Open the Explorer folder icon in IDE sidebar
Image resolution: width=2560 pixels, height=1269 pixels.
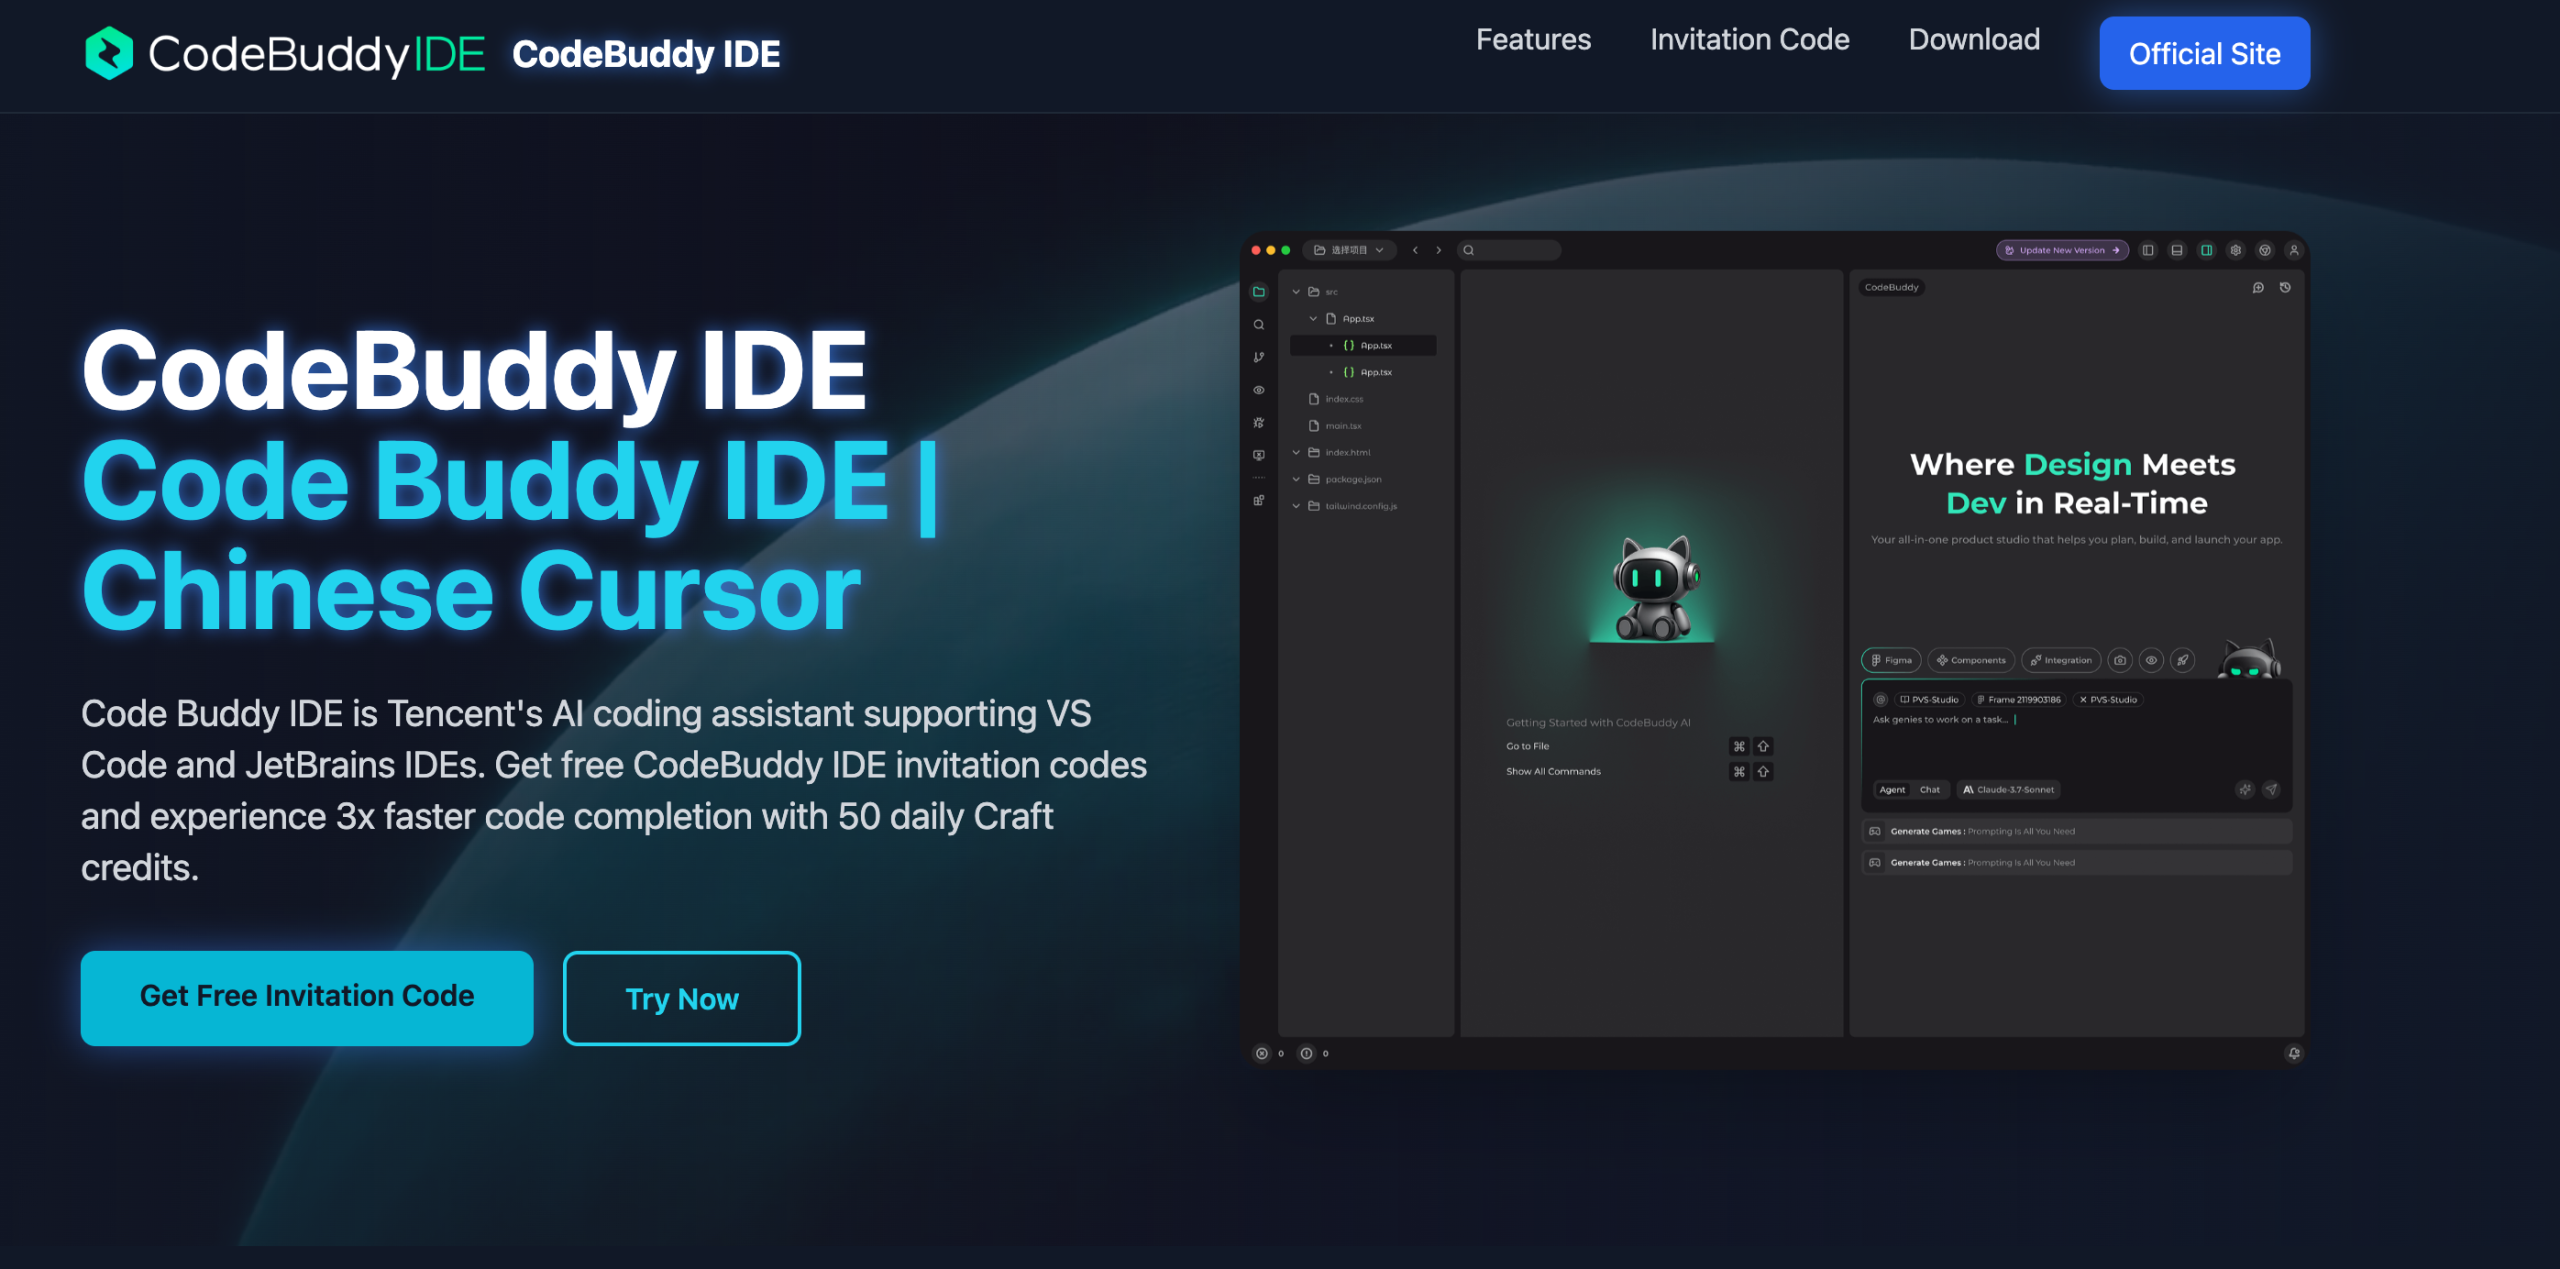click(1259, 292)
